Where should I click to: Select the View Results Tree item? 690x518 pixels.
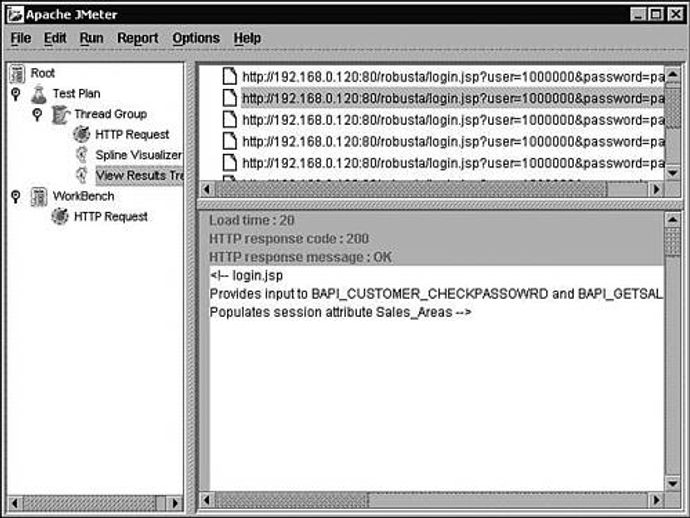pyautogui.click(x=139, y=176)
